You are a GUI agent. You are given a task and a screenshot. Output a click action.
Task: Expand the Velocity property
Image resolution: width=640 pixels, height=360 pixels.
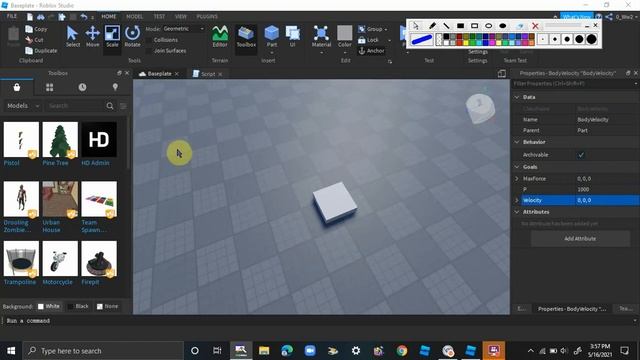click(517, 200)
